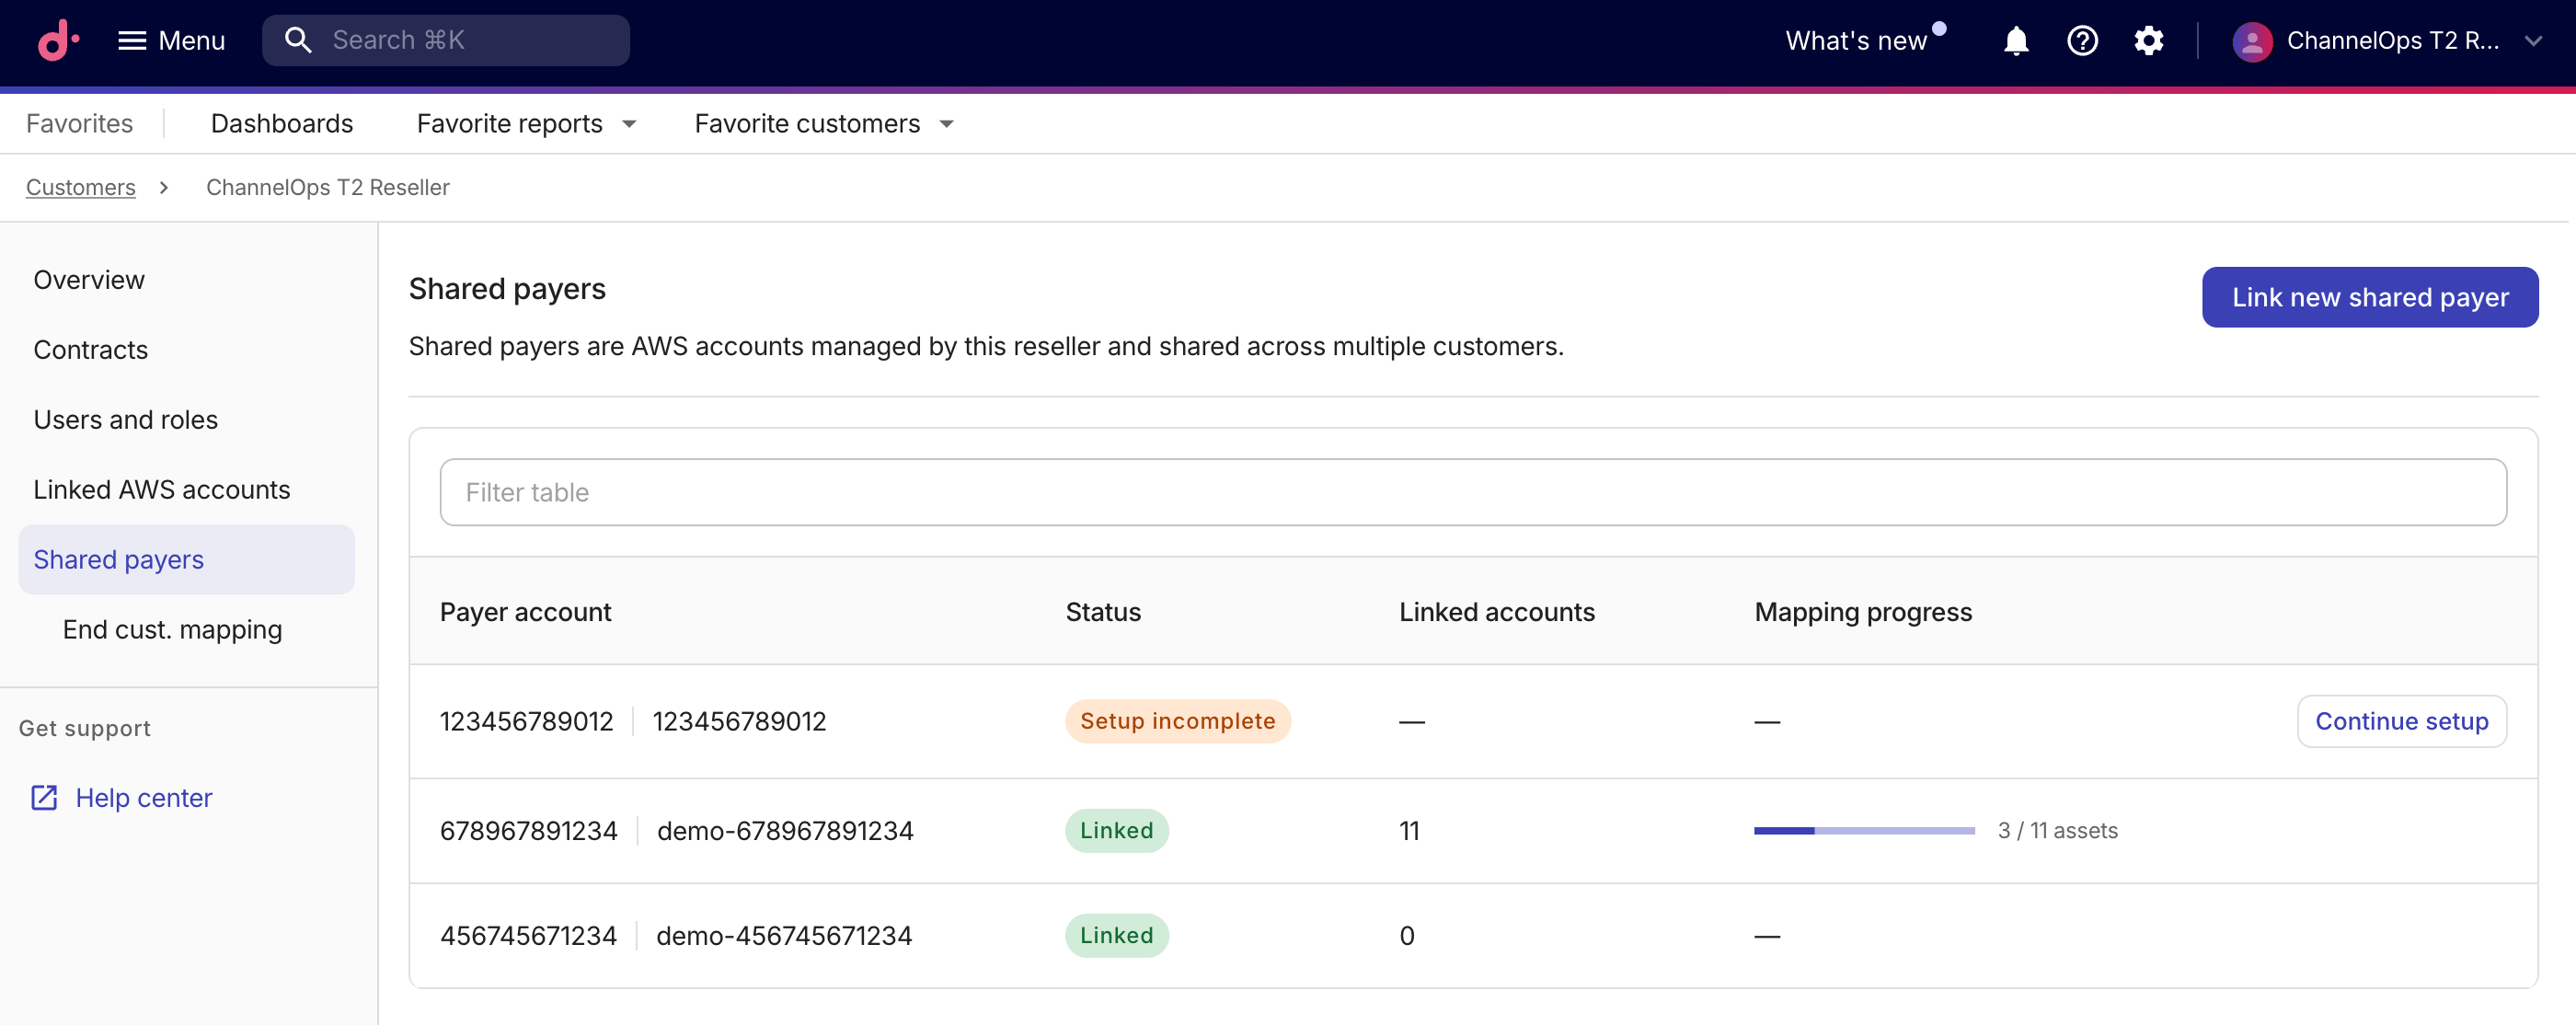Image resolution: width=2576 pixels, height=1025 pixels.
Task: Click the Shared payers page heading
Action: (507, 289)
